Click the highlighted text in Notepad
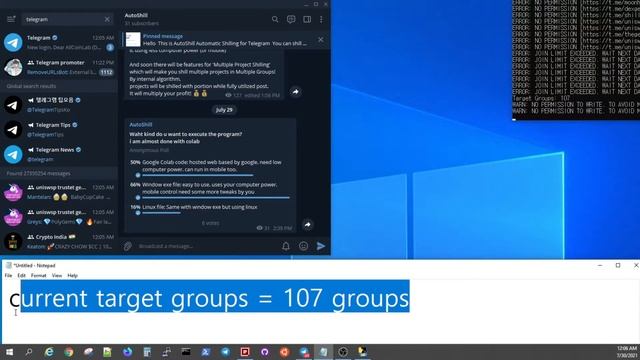The image size is (640, 360). click(x=215, y=297)
